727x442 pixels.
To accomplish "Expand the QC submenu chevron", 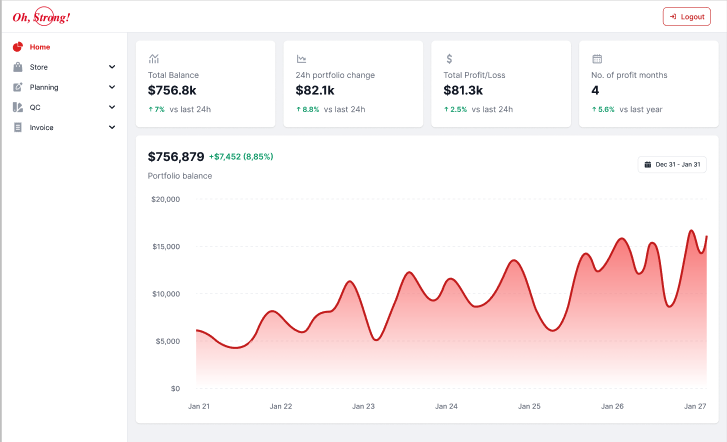I will click(112, 107).
